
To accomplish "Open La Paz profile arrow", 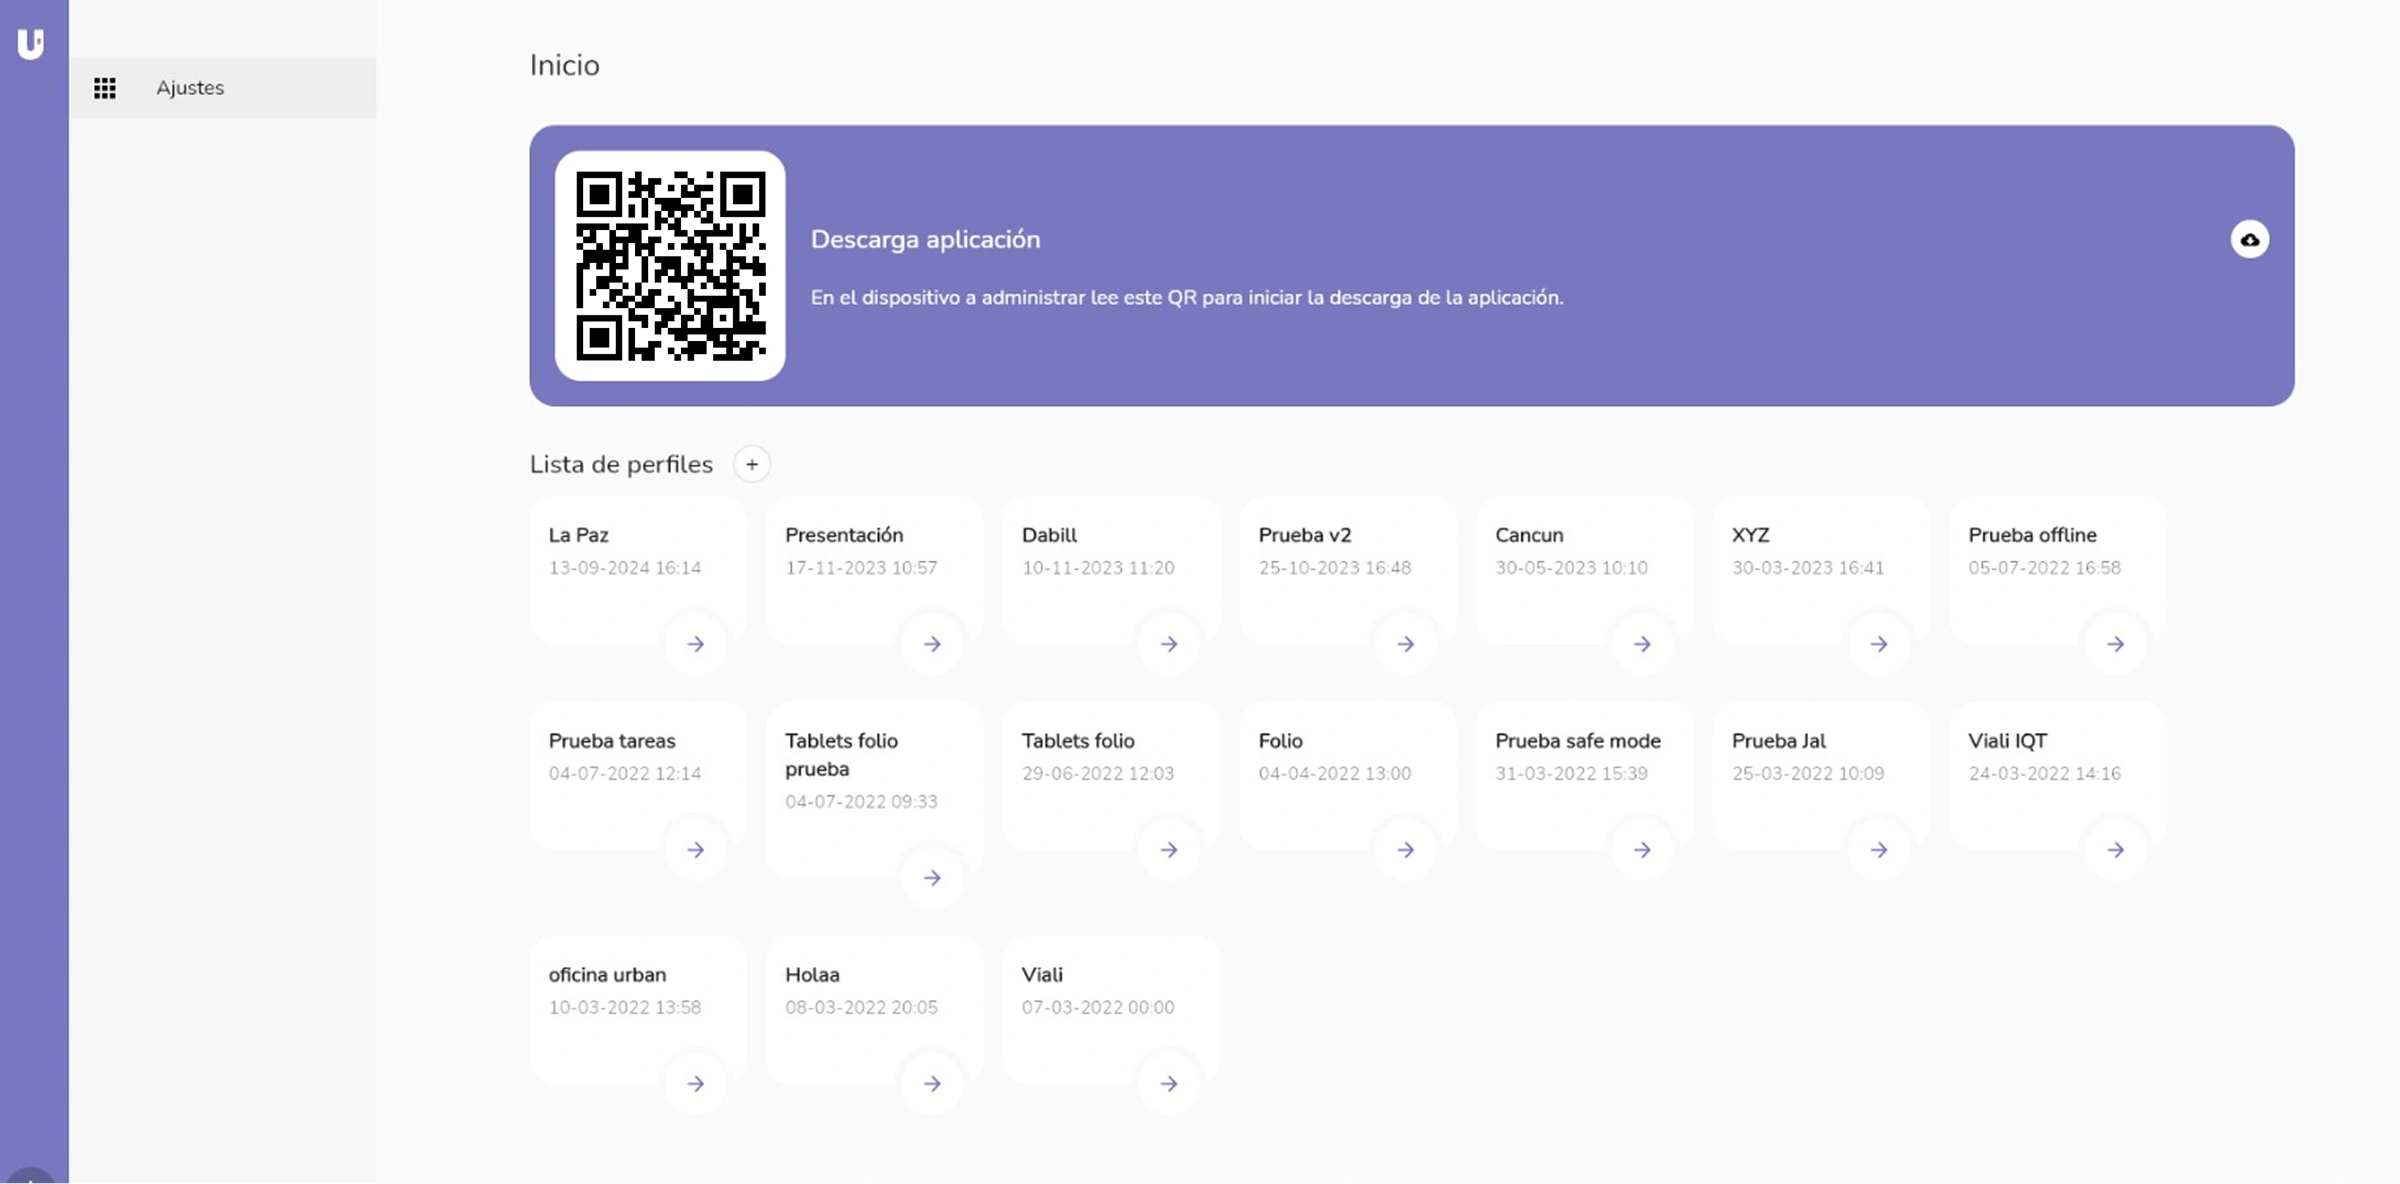I will click(695, 644).
